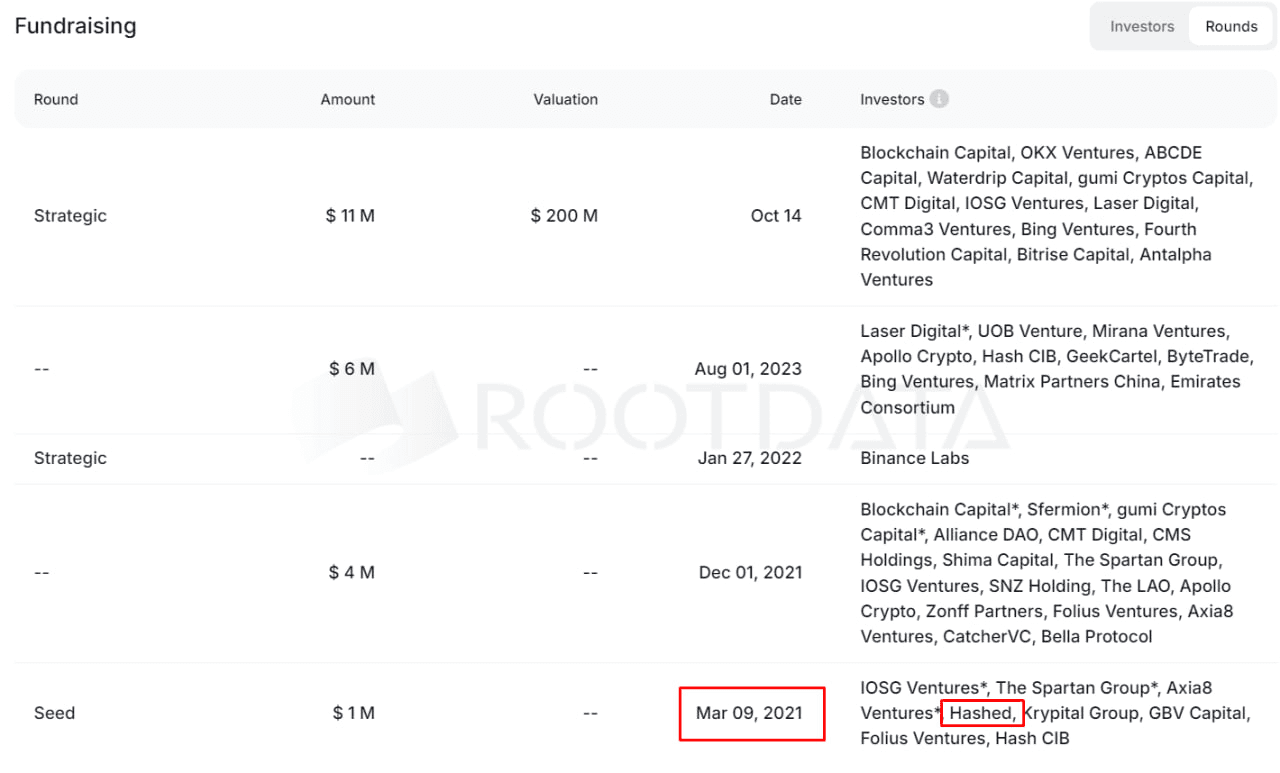
Task: Select the $ 6 M amount cell
Action: coord(352,369)
